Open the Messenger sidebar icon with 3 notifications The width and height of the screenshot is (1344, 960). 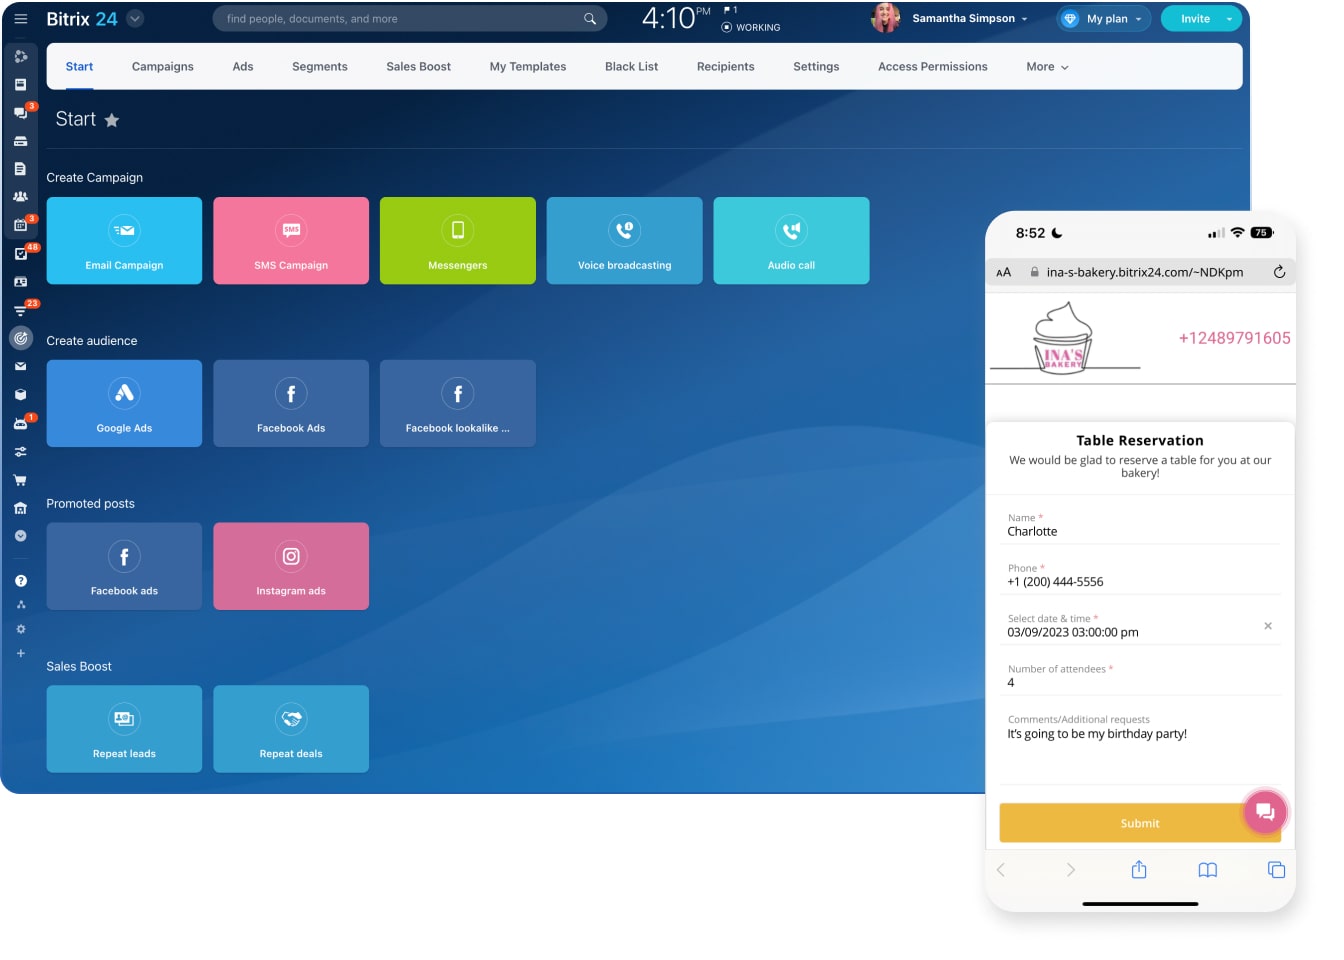click(21, 113)
